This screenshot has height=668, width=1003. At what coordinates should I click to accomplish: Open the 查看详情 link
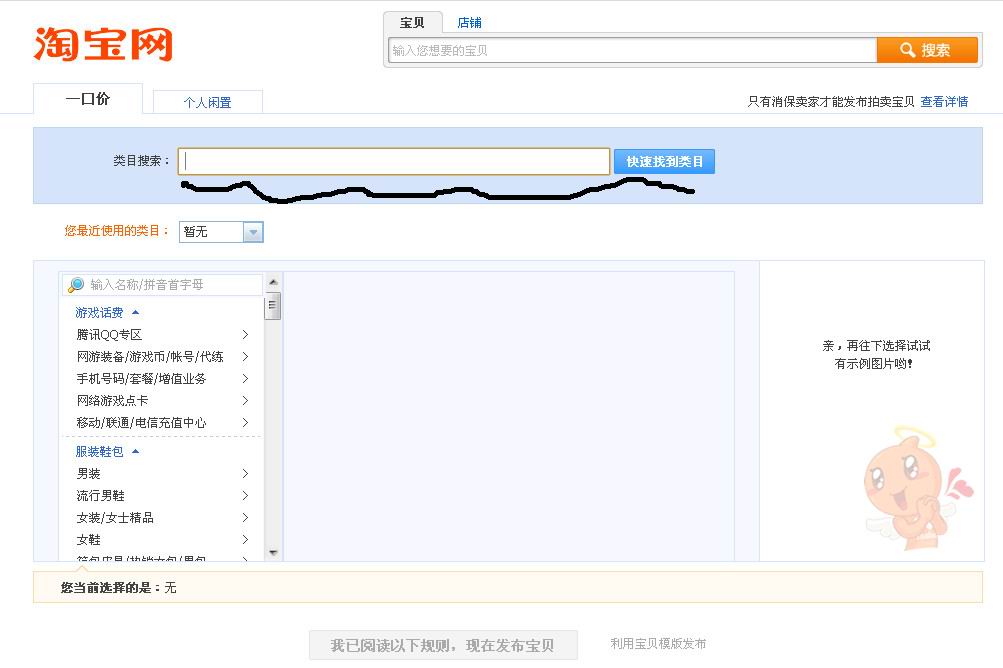[944, 102]
